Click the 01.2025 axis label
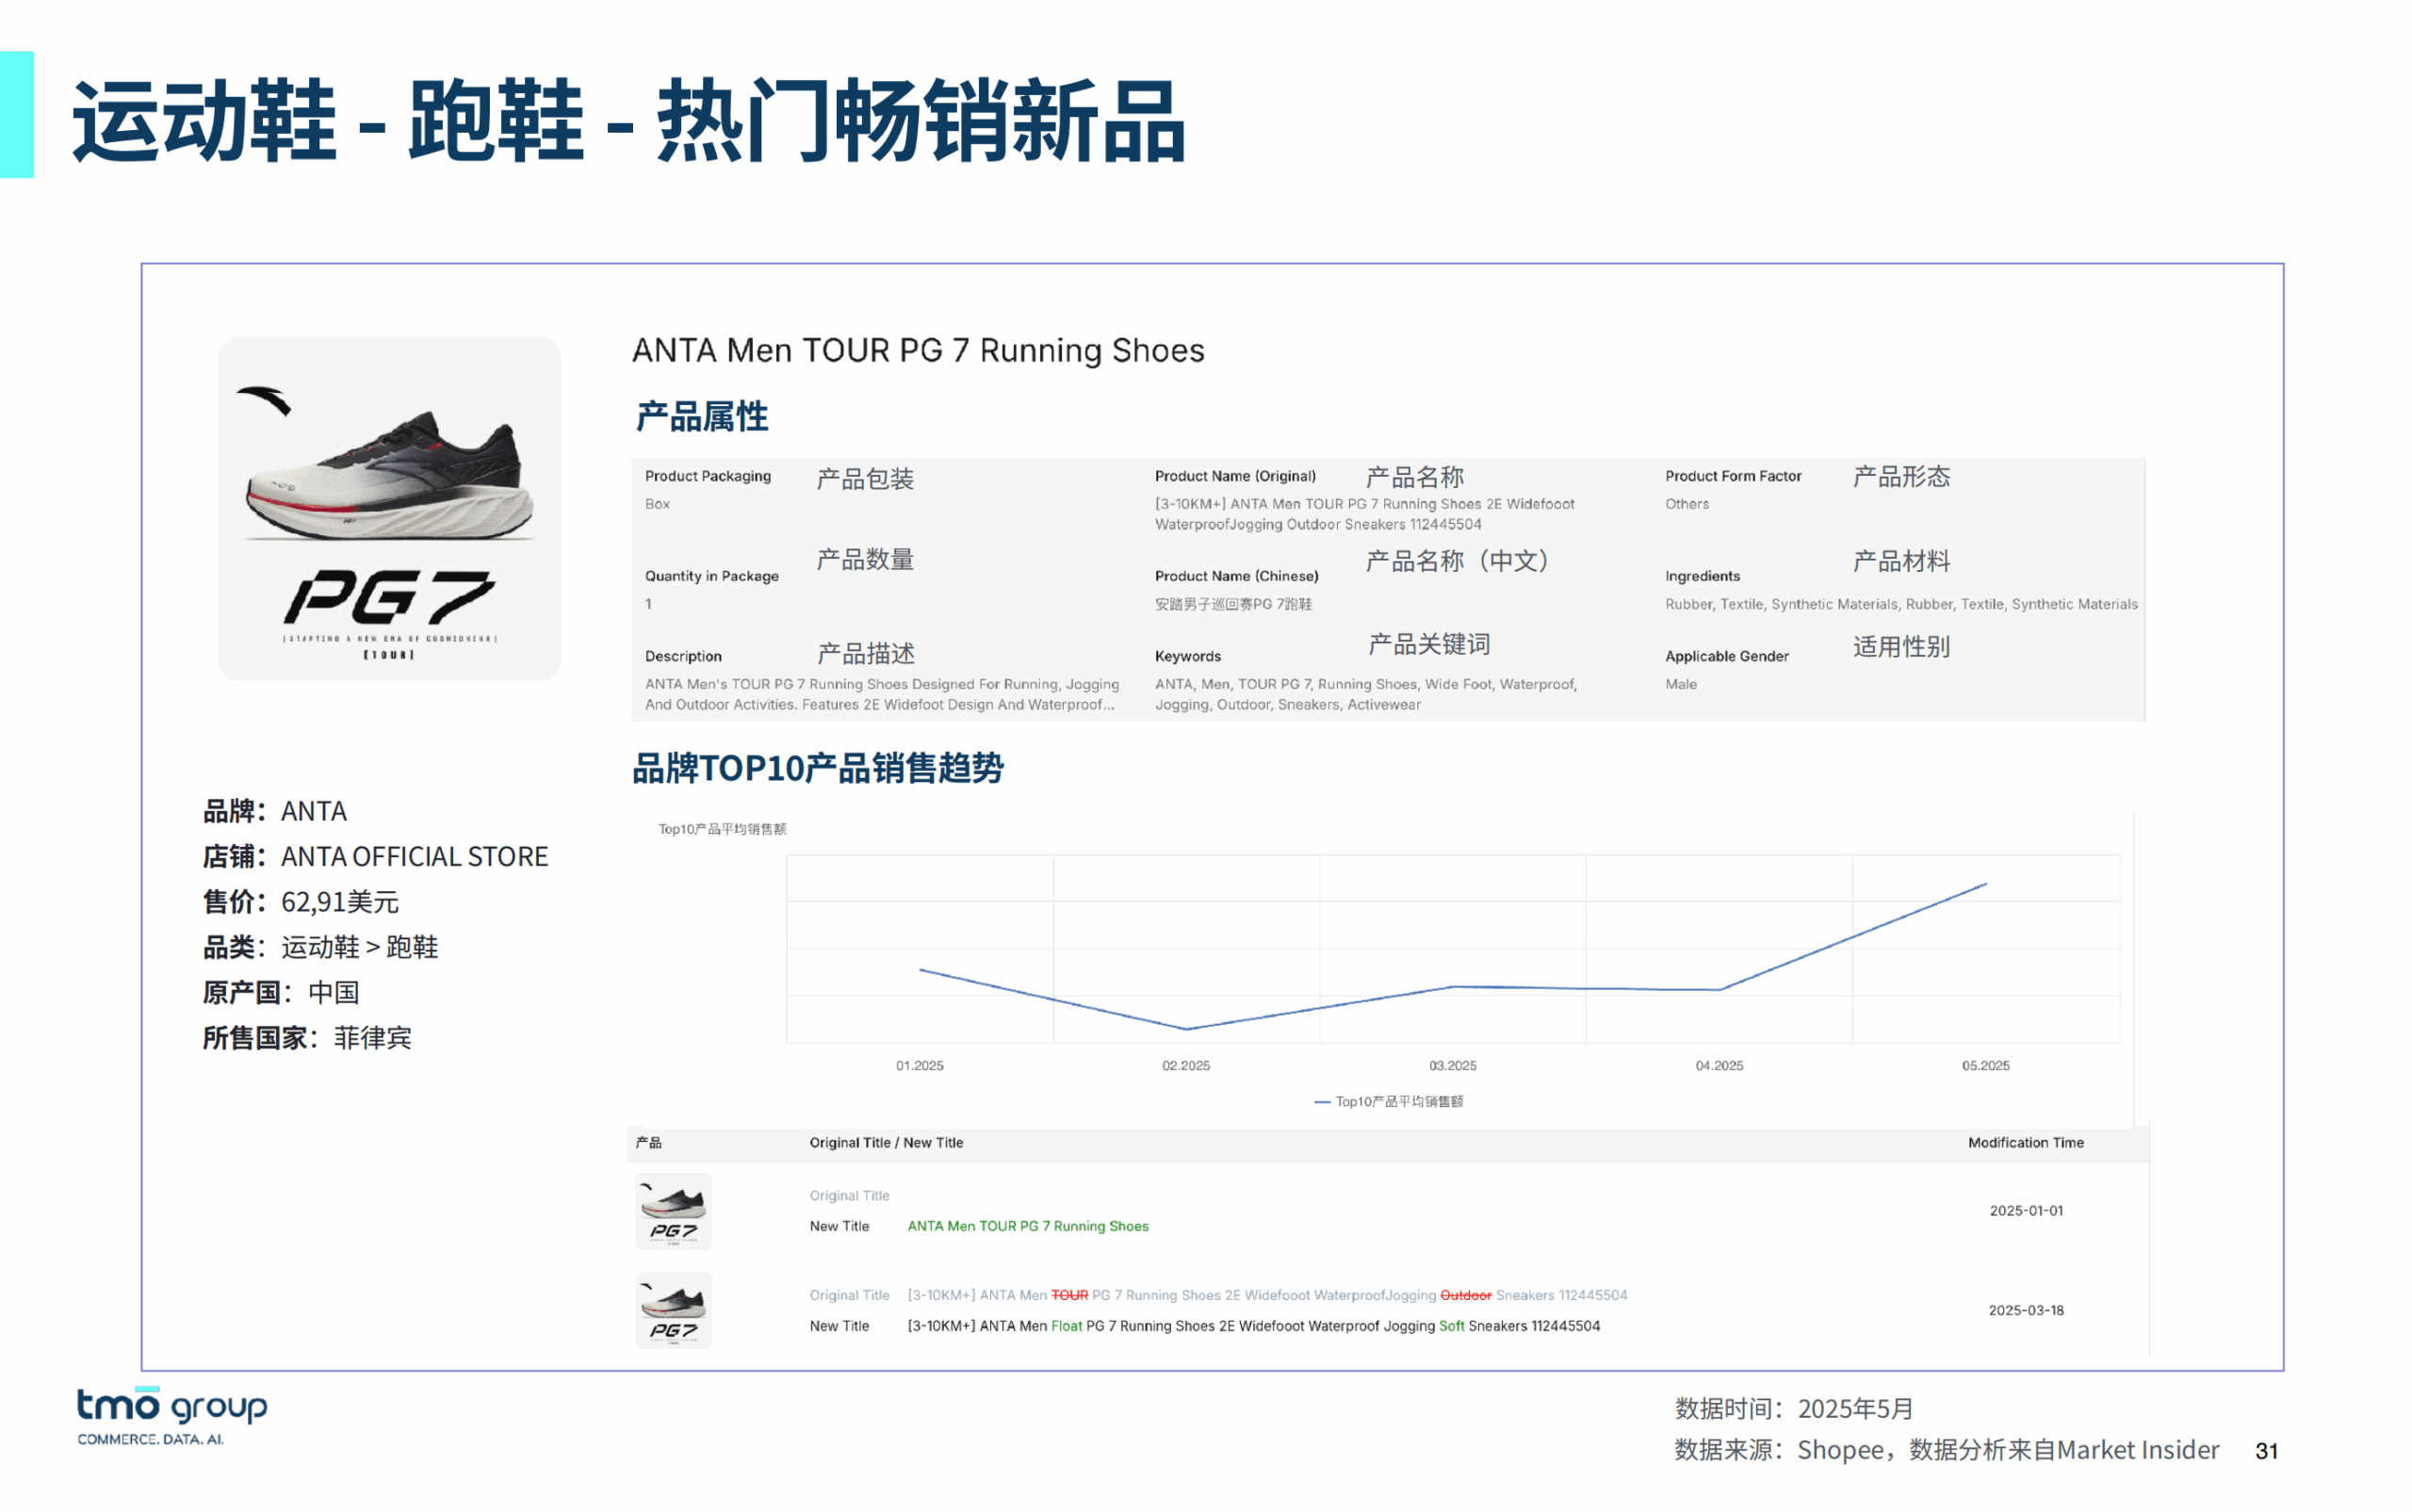This screenshot has width=2412, height=1512. tap(919, 1066)
